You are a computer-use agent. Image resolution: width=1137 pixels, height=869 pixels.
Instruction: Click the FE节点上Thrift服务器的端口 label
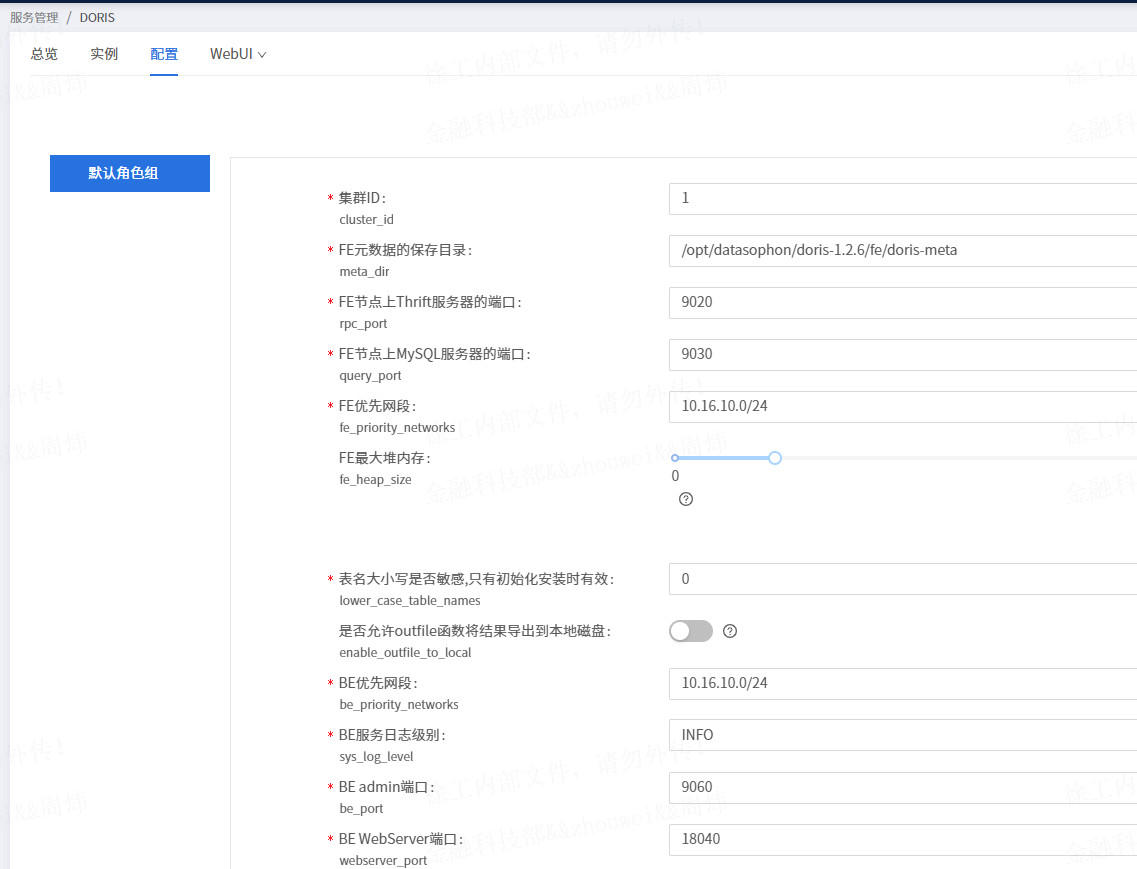(x=430, y=302)
